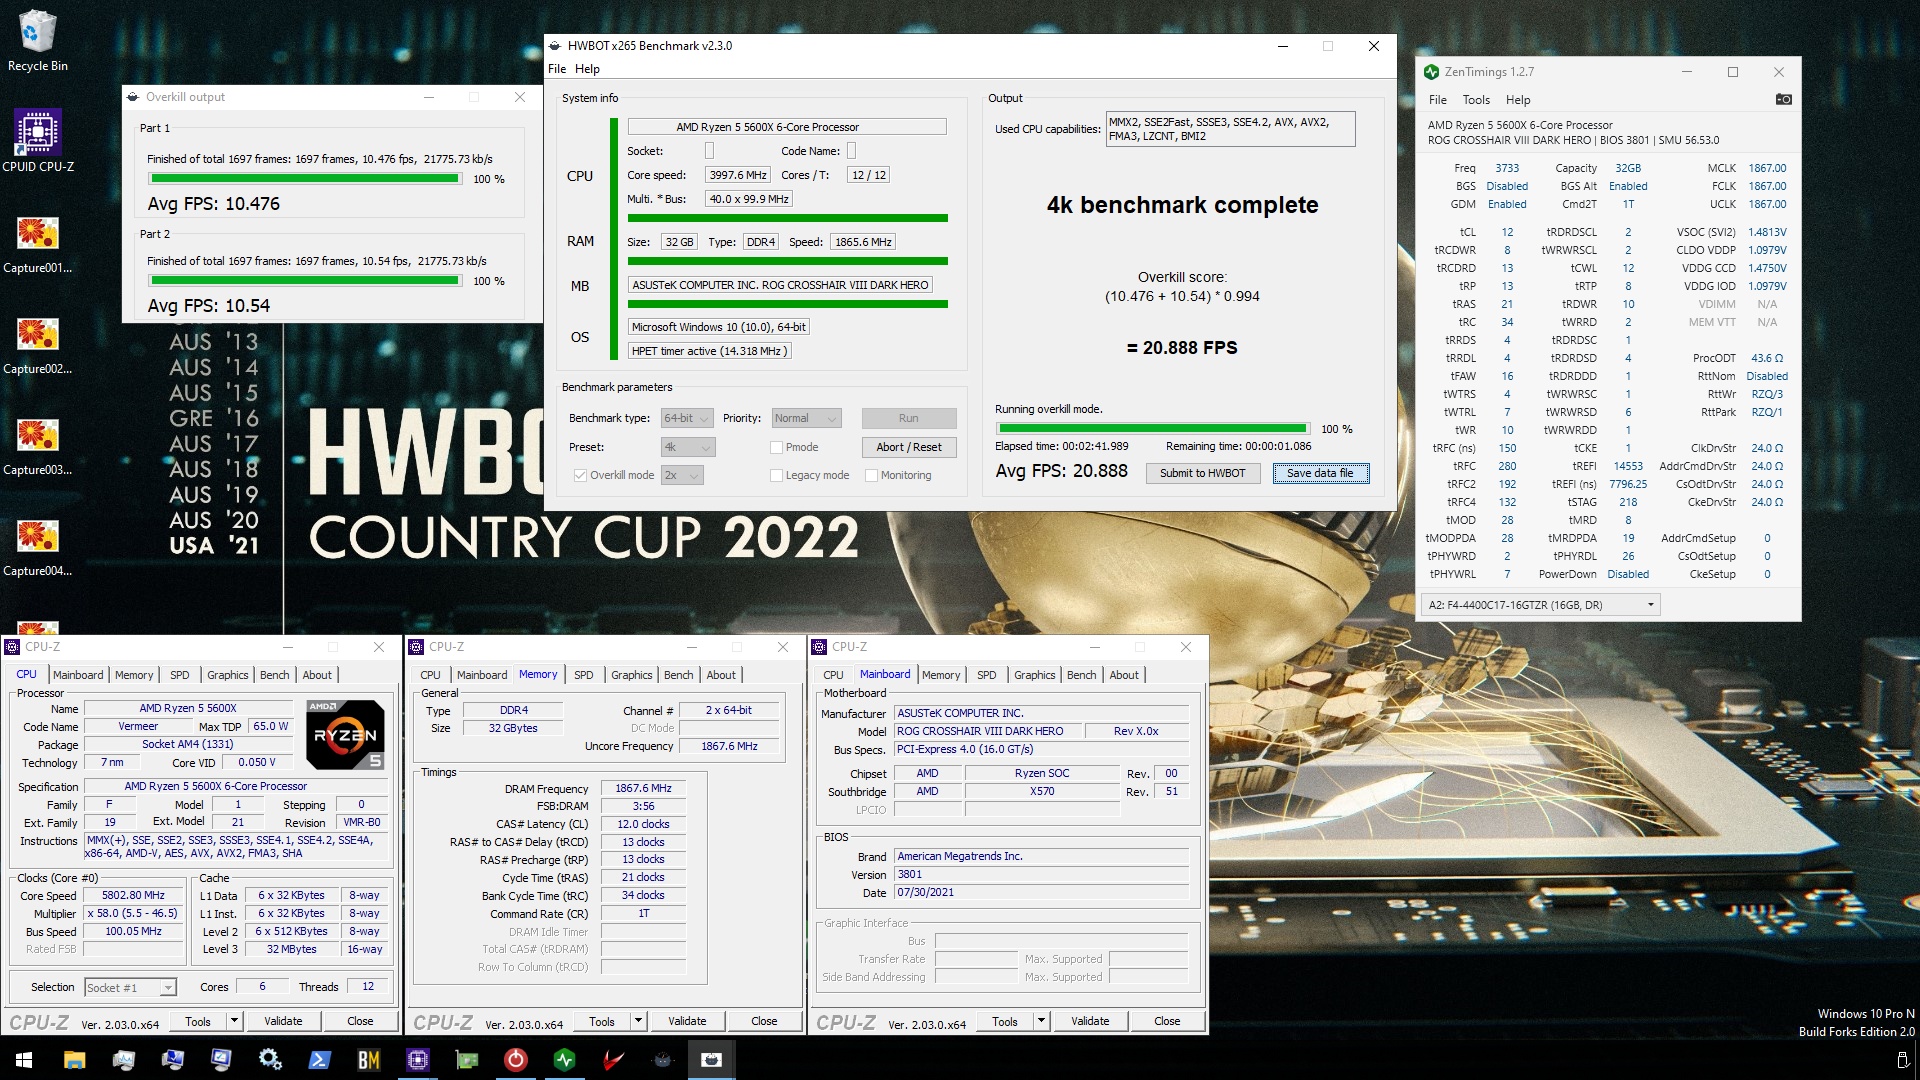Screen dimensions: 1920x1080
Task: Open the Tools menu in ZenTimings
Action: click(1476, 100)
